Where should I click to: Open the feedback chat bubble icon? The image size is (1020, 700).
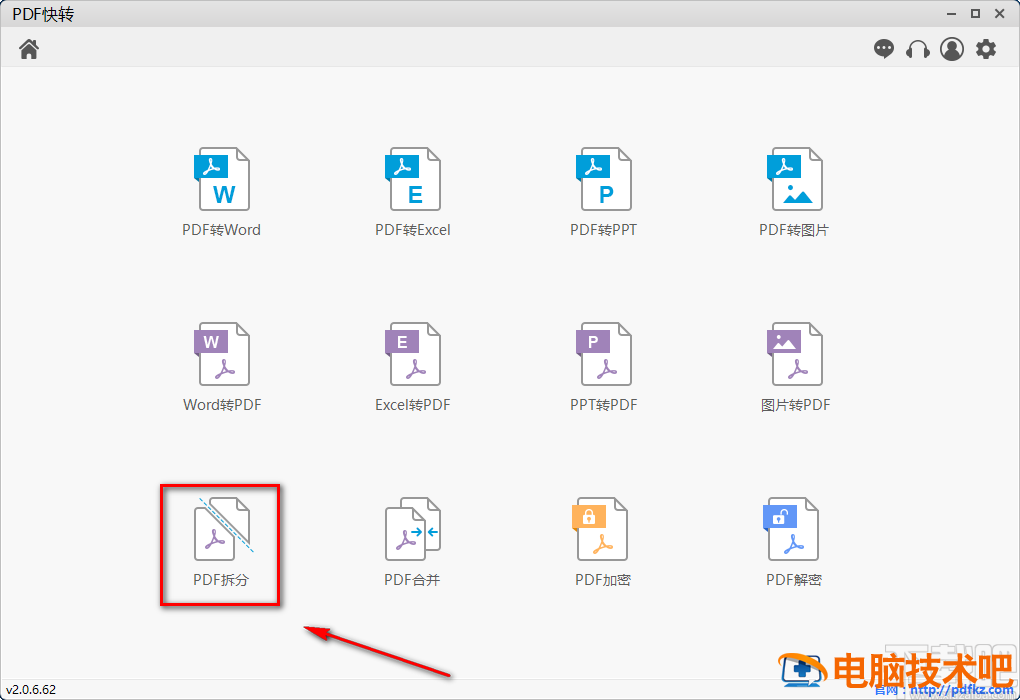[883, 49]
